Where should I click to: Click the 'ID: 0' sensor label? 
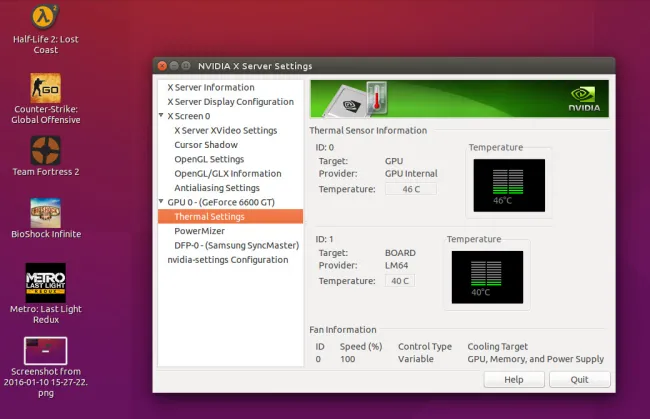(x=325, y=148)
